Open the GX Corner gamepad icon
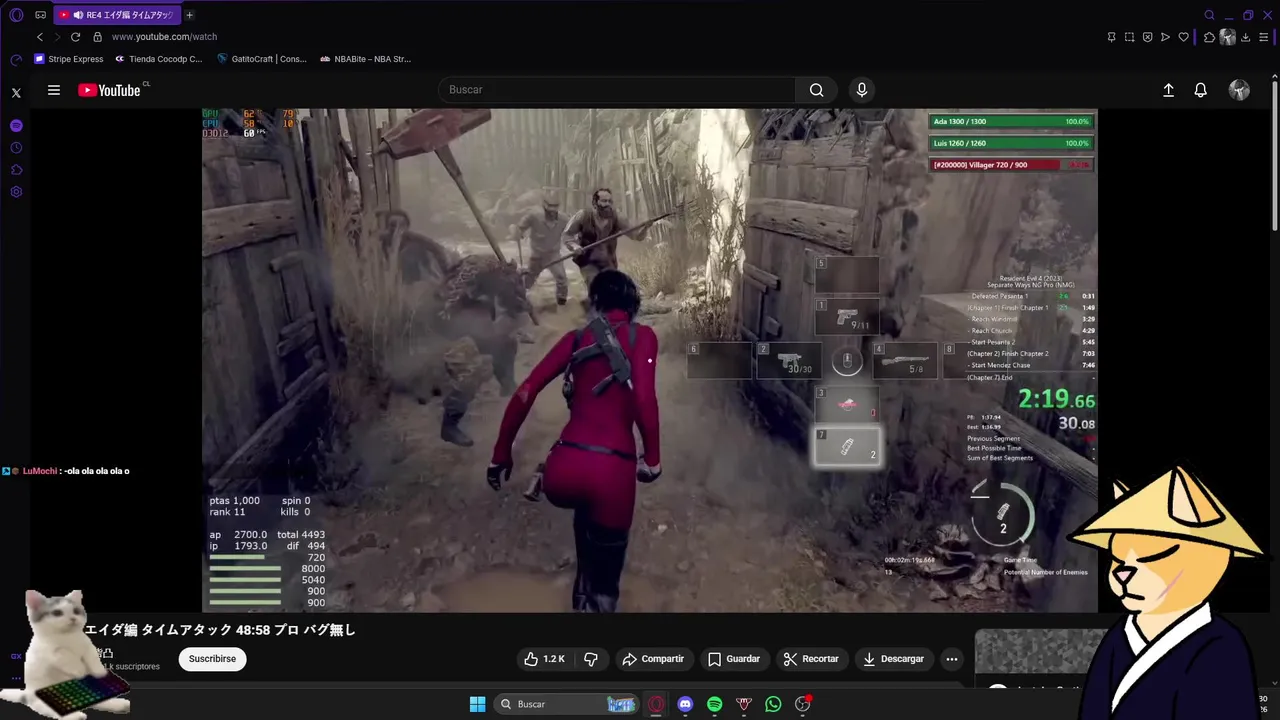Image resolution: width=1280 pixels, height=720 pixels. coord(40,15)
